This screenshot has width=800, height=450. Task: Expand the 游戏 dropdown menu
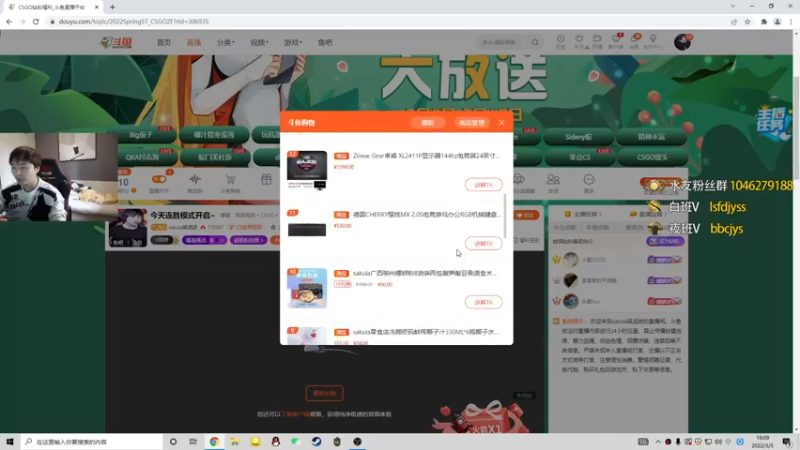[x=293, y=42]
